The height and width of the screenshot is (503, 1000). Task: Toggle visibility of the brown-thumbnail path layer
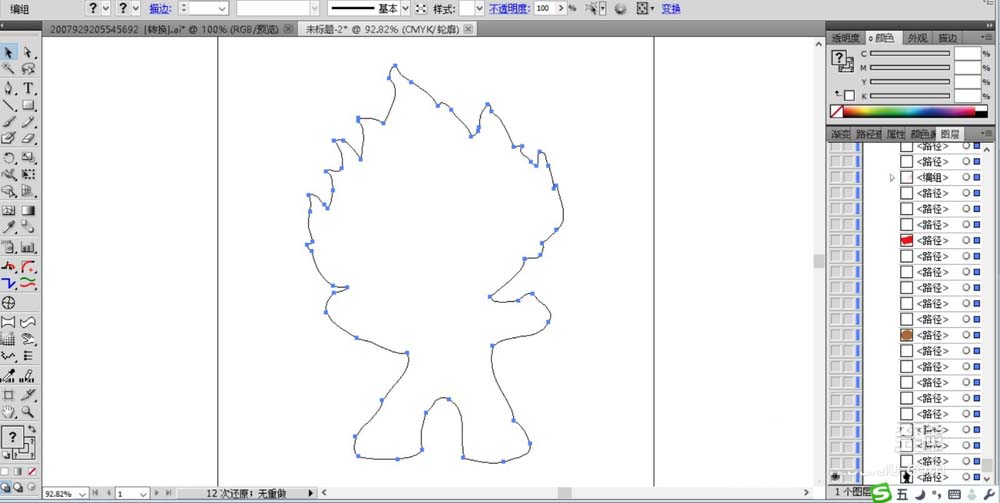click(x=835, y=335)
